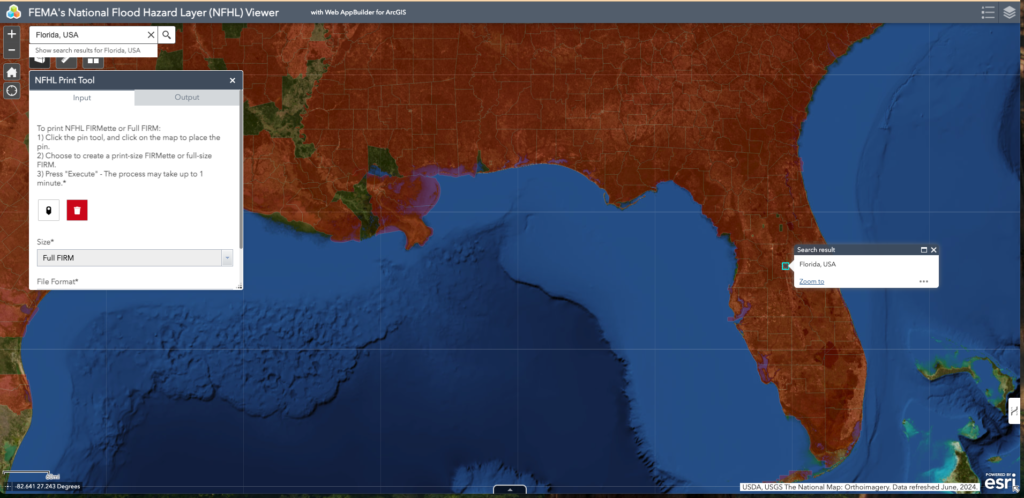Close the Search result popup
This screenshot has height=498, width=1024.
[x=934, y=249]
